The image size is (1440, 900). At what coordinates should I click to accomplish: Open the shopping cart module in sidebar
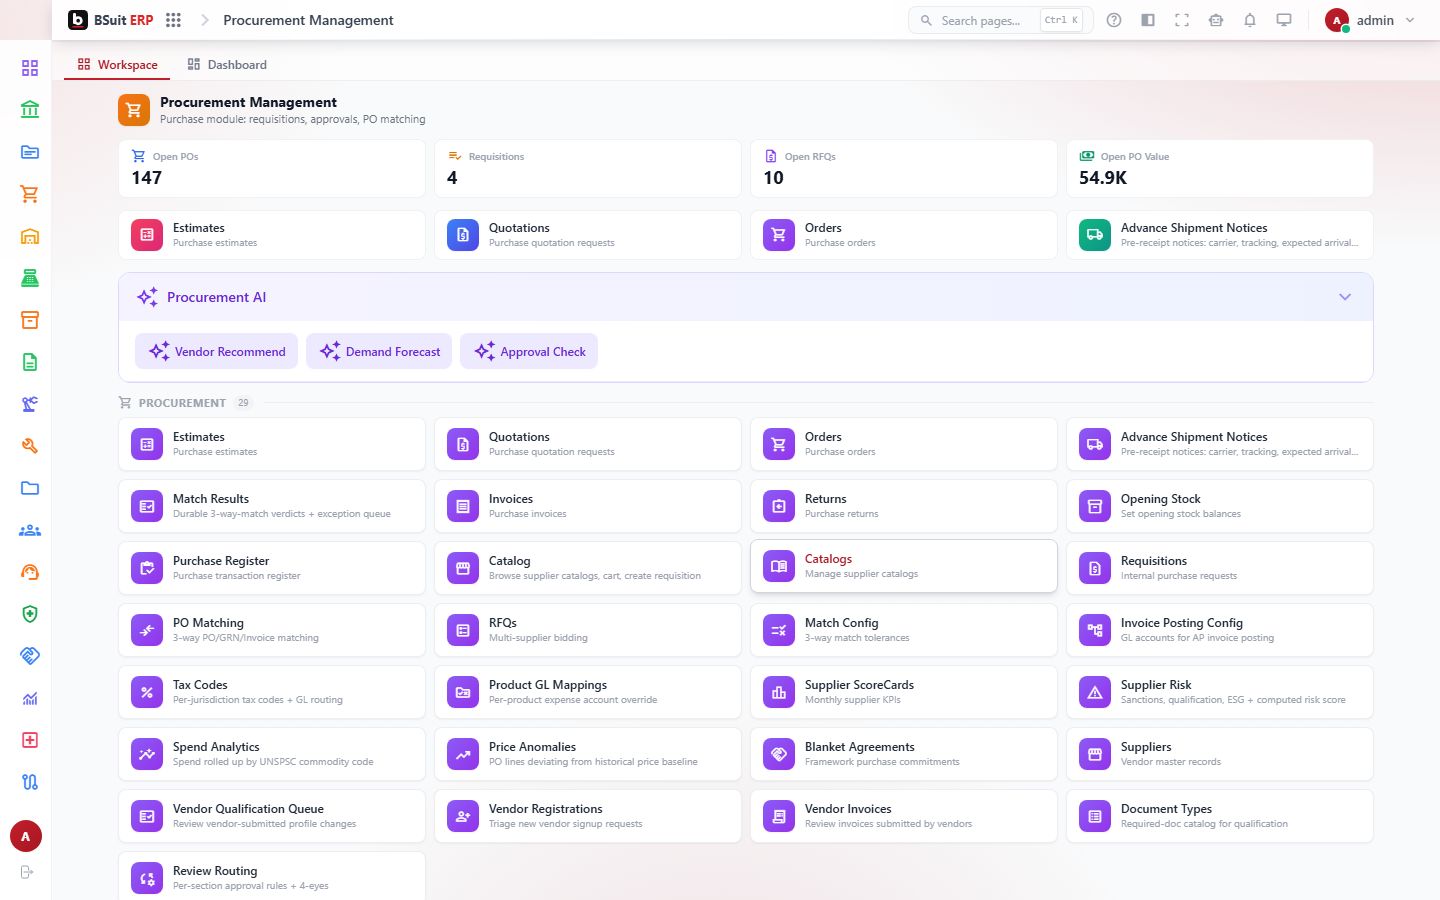(x=30, y=194)
